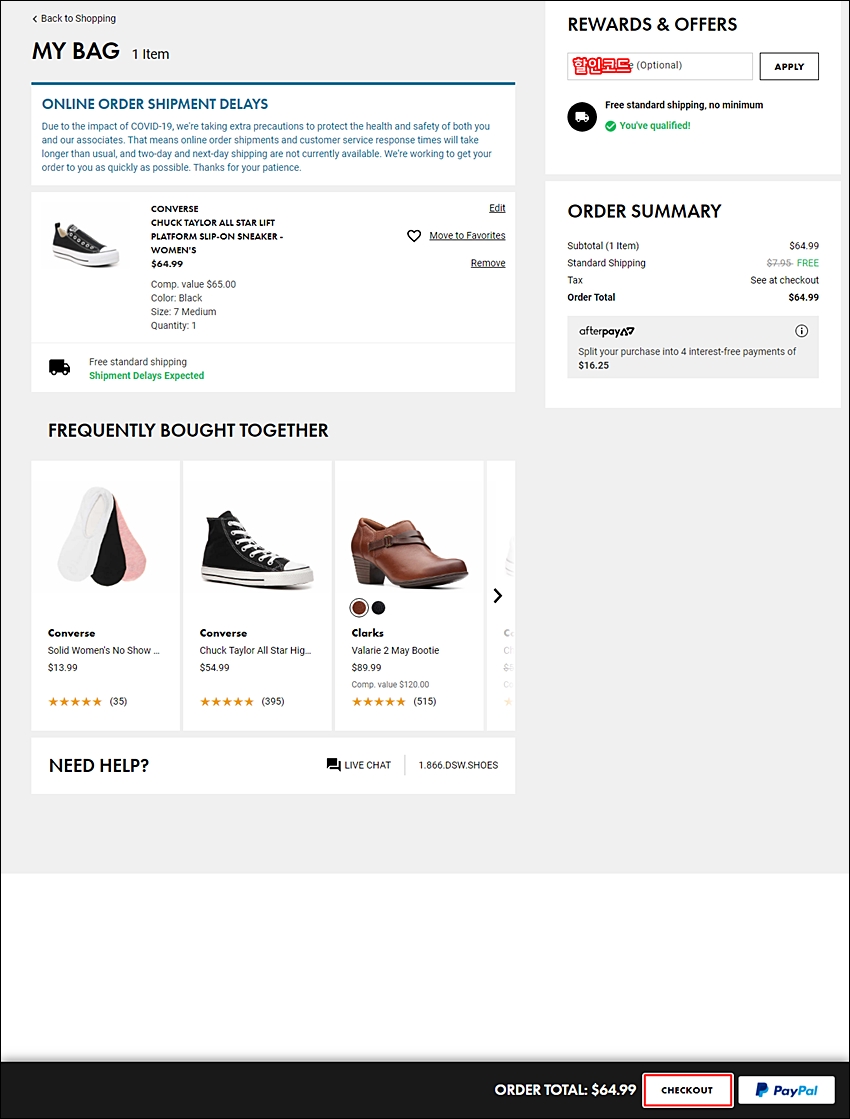This screenshot has width=850, height=1119.
Task: Click the struck-through $7.95 shipping price
Action: [779, 263]
